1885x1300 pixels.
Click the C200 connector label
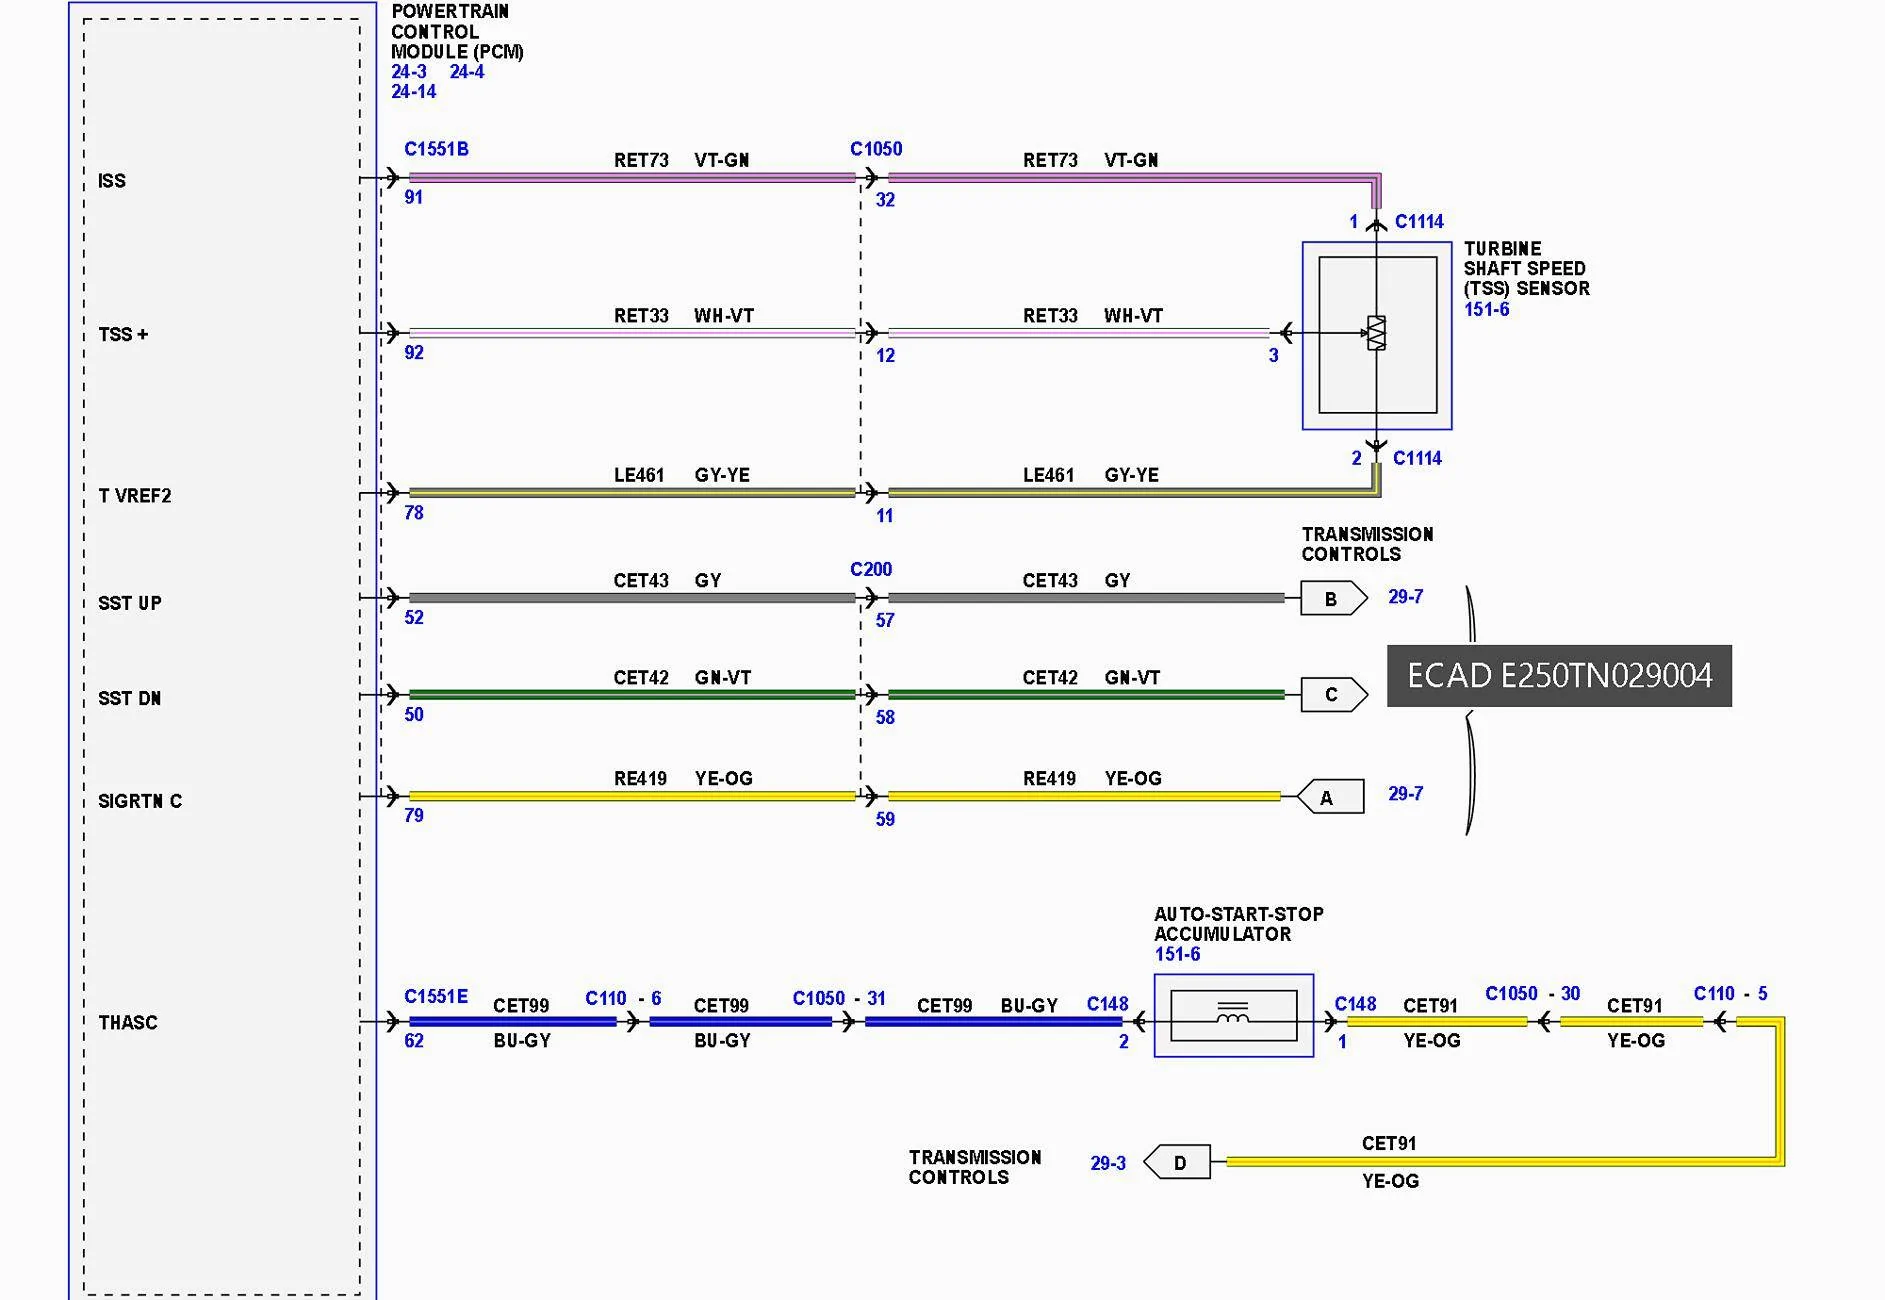tap(871, 569)
